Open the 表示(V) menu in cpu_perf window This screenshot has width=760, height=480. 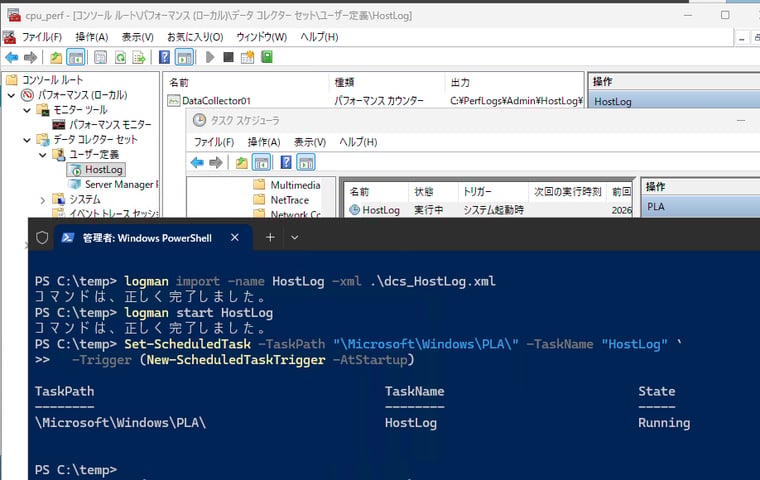(138, 37)
